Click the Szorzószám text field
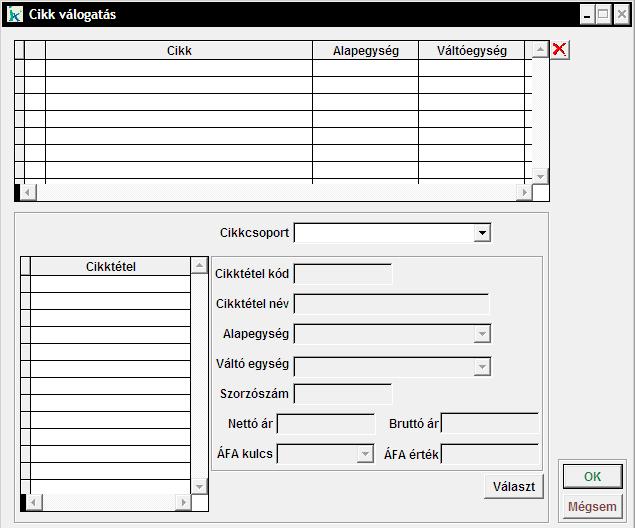Viewport: 635px width, 528px height. [x=343, y=394]
